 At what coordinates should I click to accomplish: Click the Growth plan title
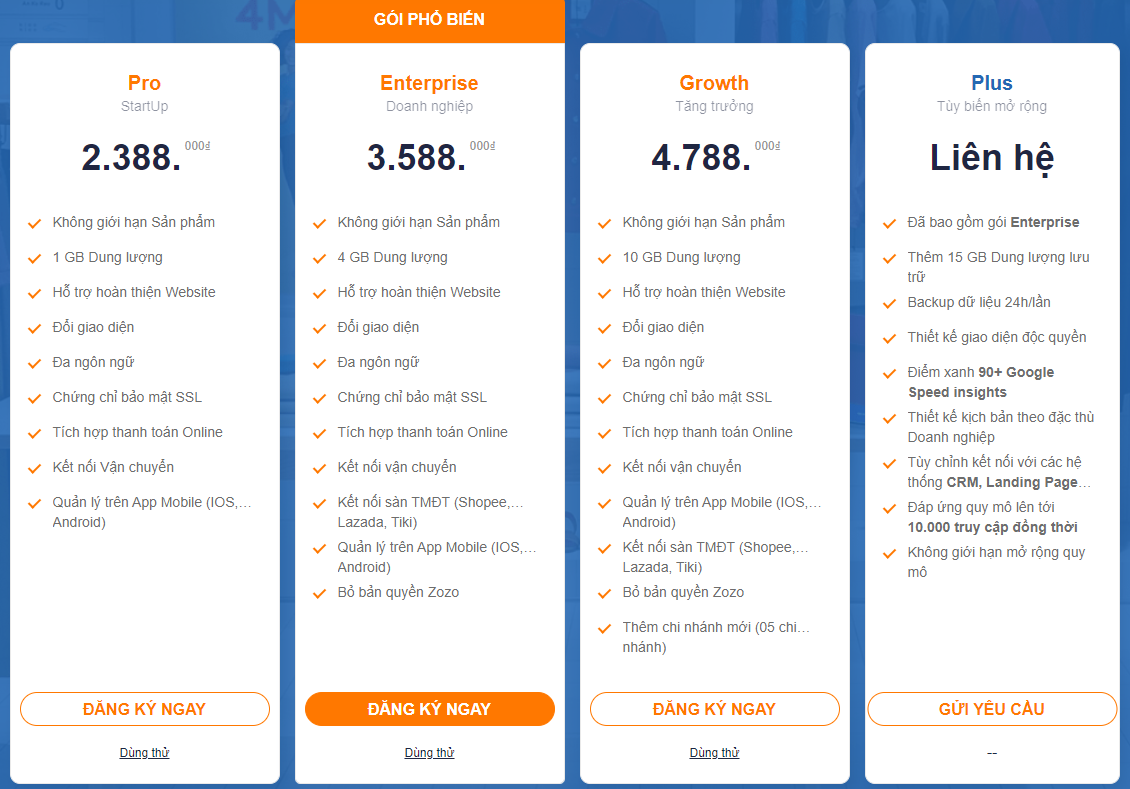click(714, 83)
